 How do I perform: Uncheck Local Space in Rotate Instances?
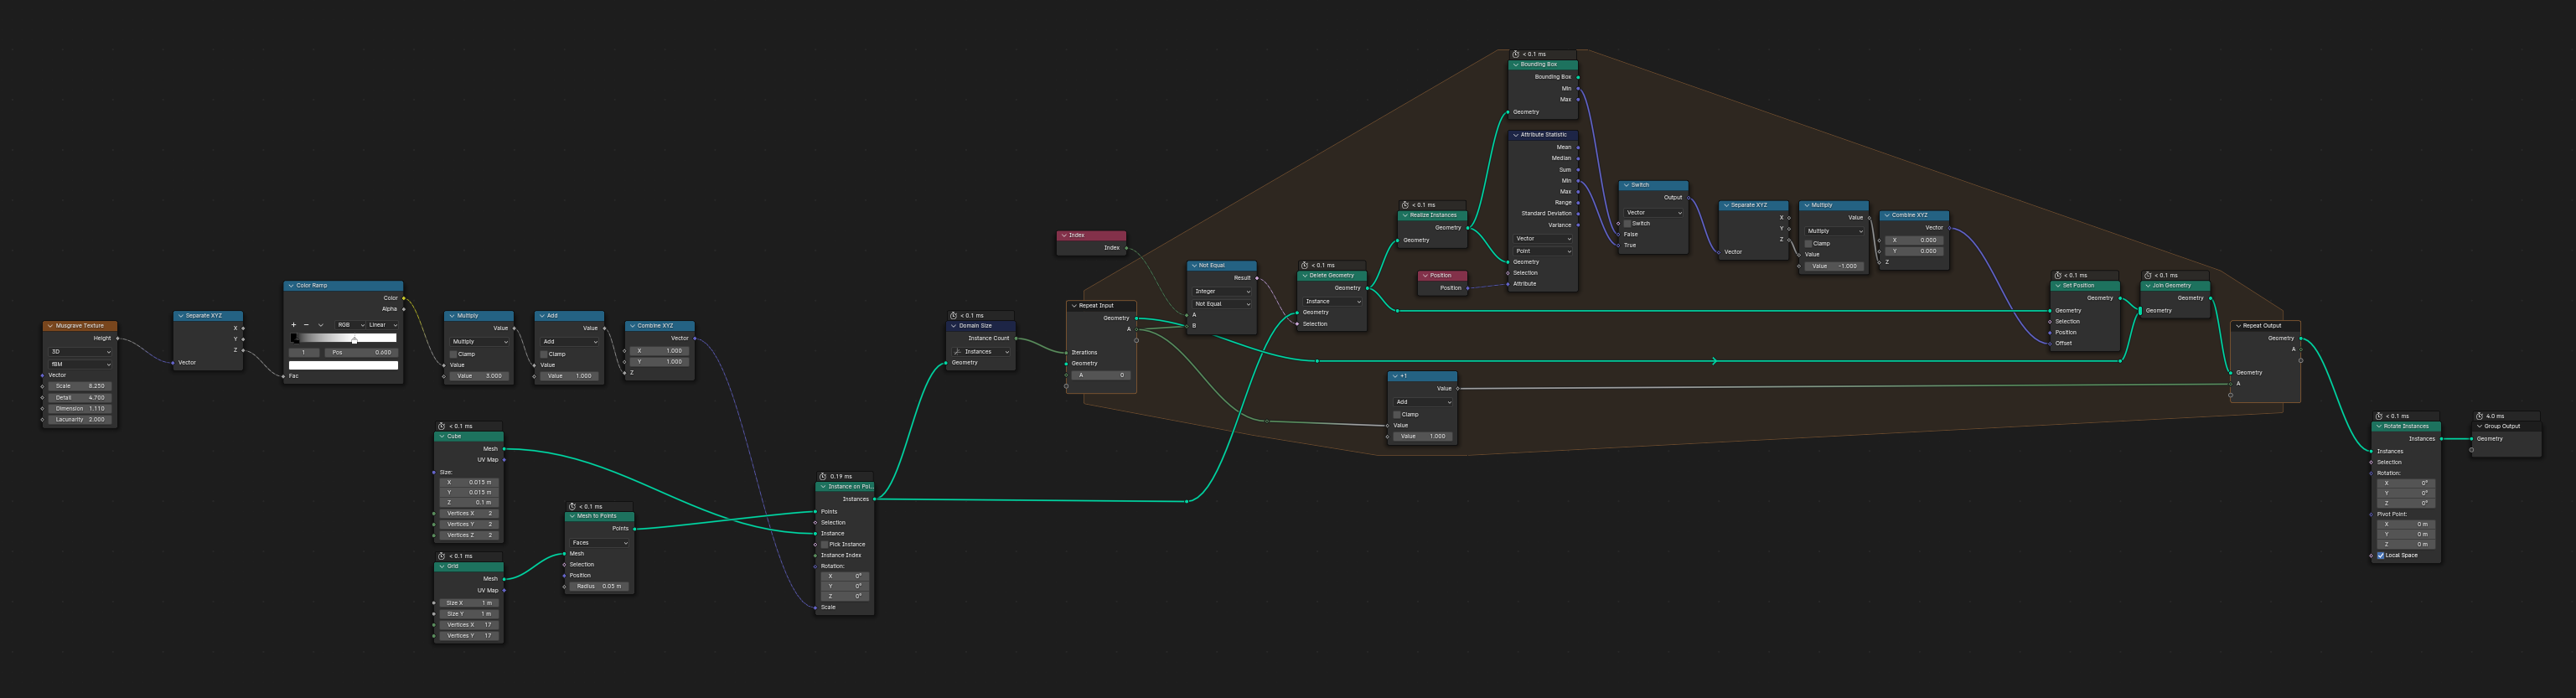2381,555
